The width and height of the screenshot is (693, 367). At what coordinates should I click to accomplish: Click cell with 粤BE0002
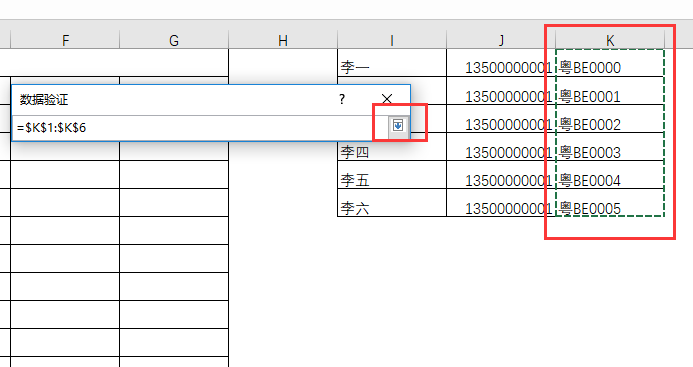pos(610,119)
